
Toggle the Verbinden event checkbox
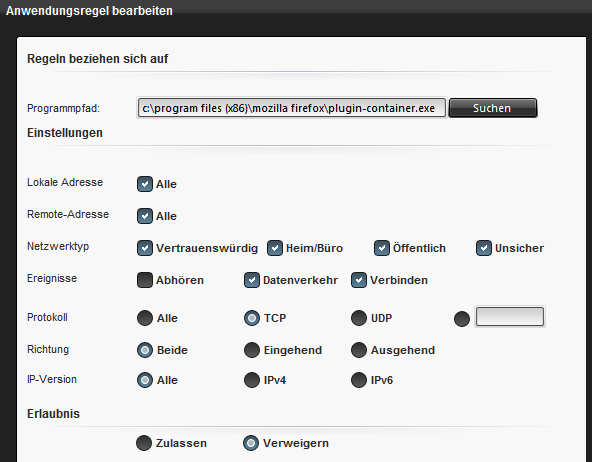point(359,280)
